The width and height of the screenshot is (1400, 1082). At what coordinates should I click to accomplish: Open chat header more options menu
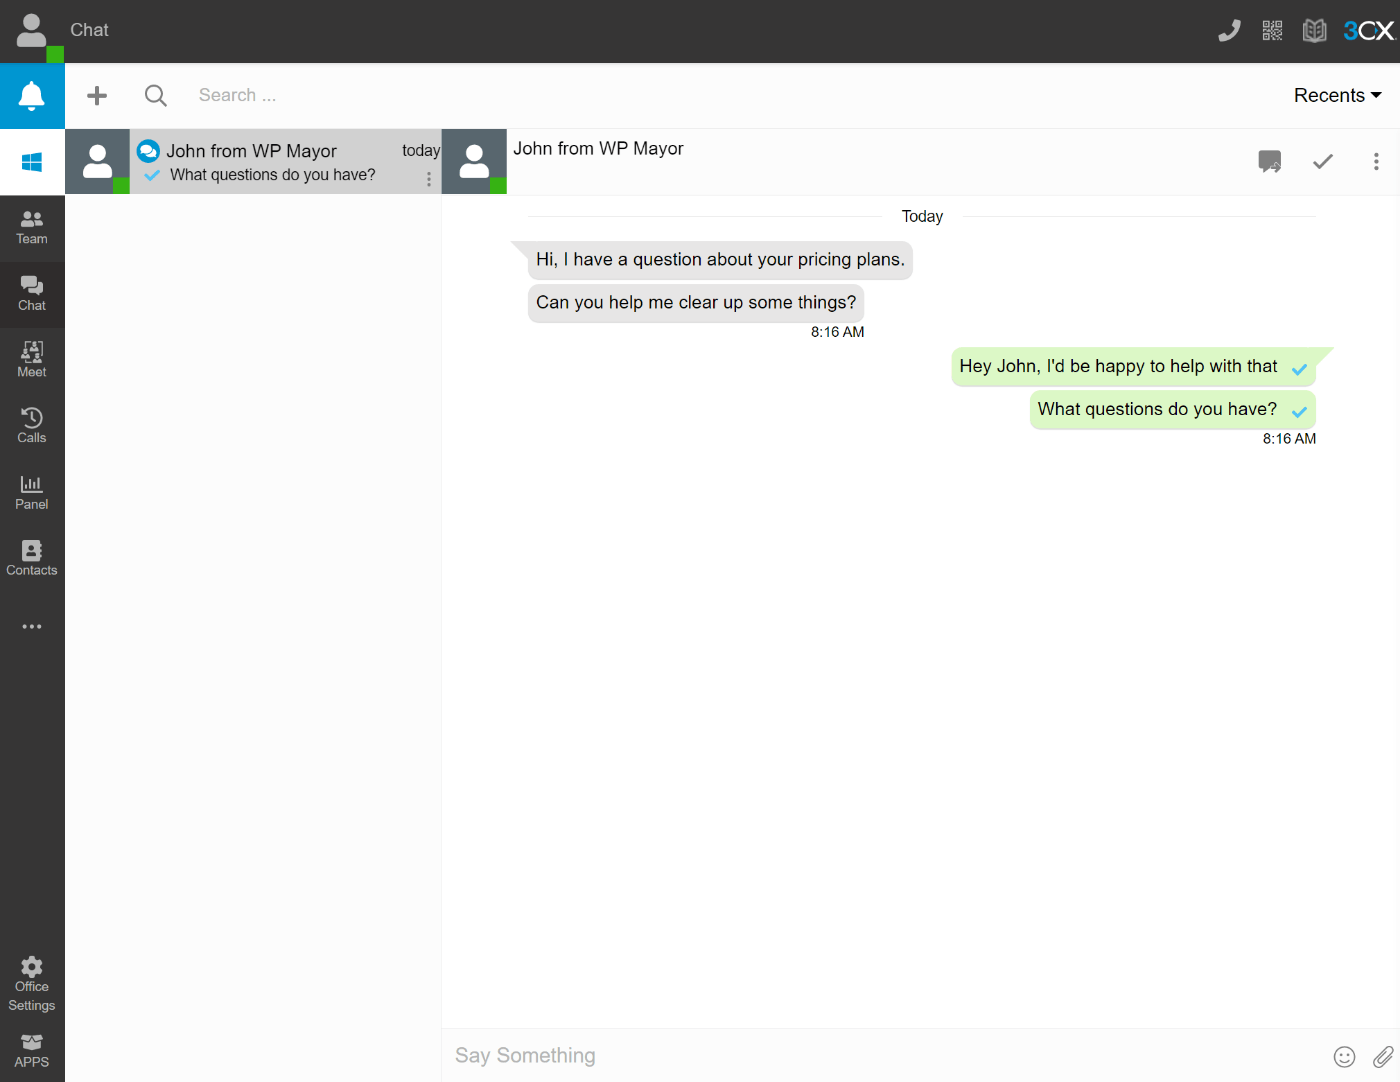click(x=1376, y=161)
